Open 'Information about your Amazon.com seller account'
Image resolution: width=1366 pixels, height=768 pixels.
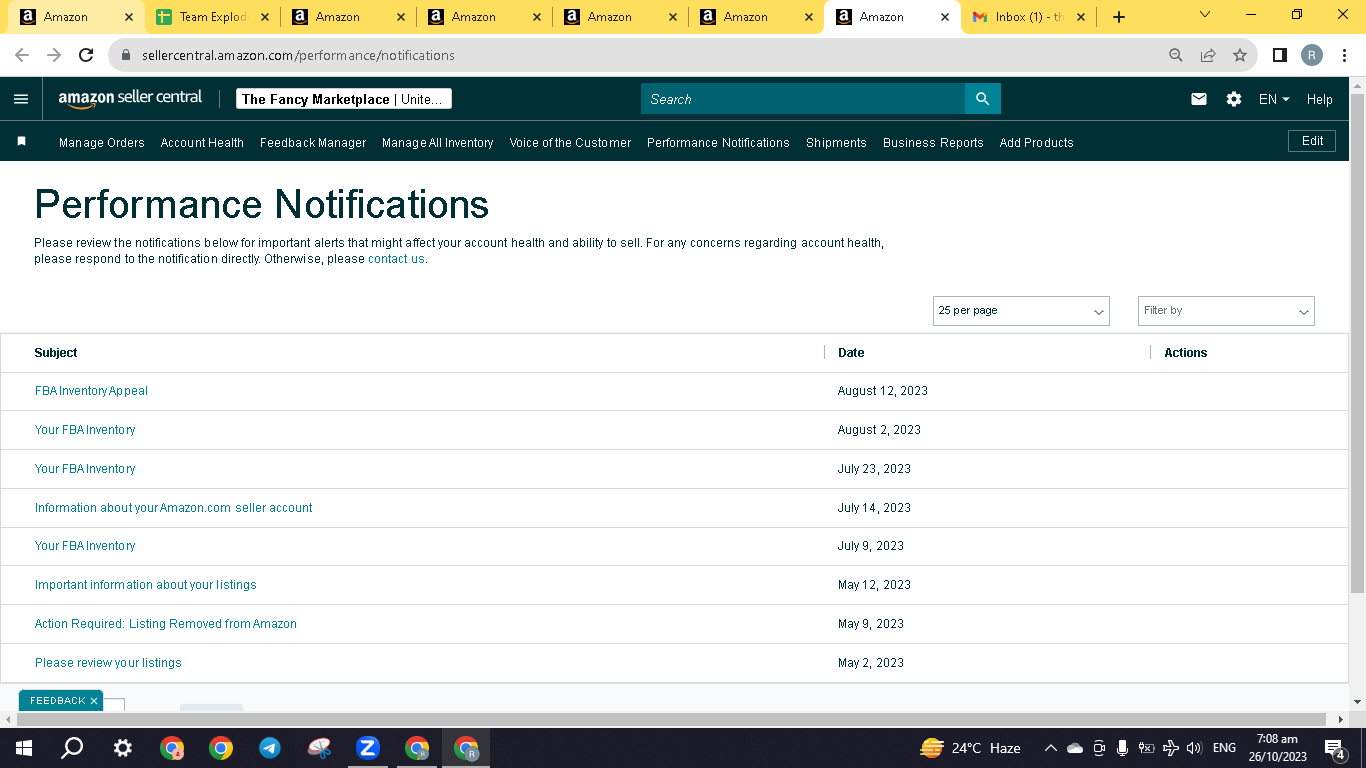pyautogui.click(x=173, y=508)
